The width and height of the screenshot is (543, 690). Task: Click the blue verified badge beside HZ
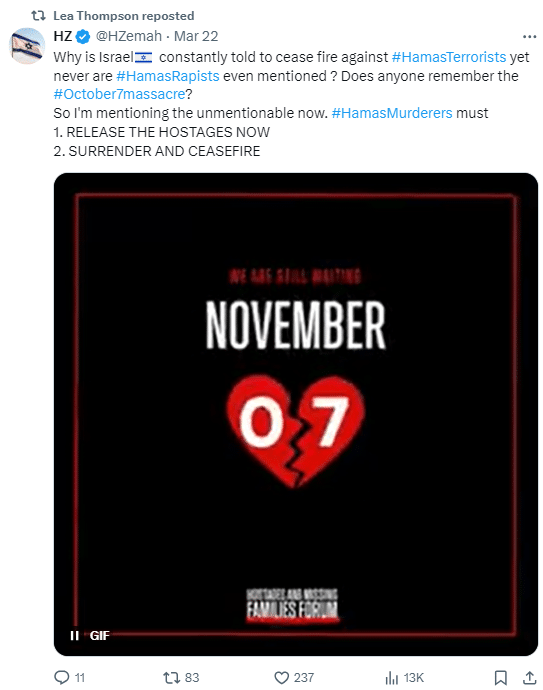tap(83, 37)
